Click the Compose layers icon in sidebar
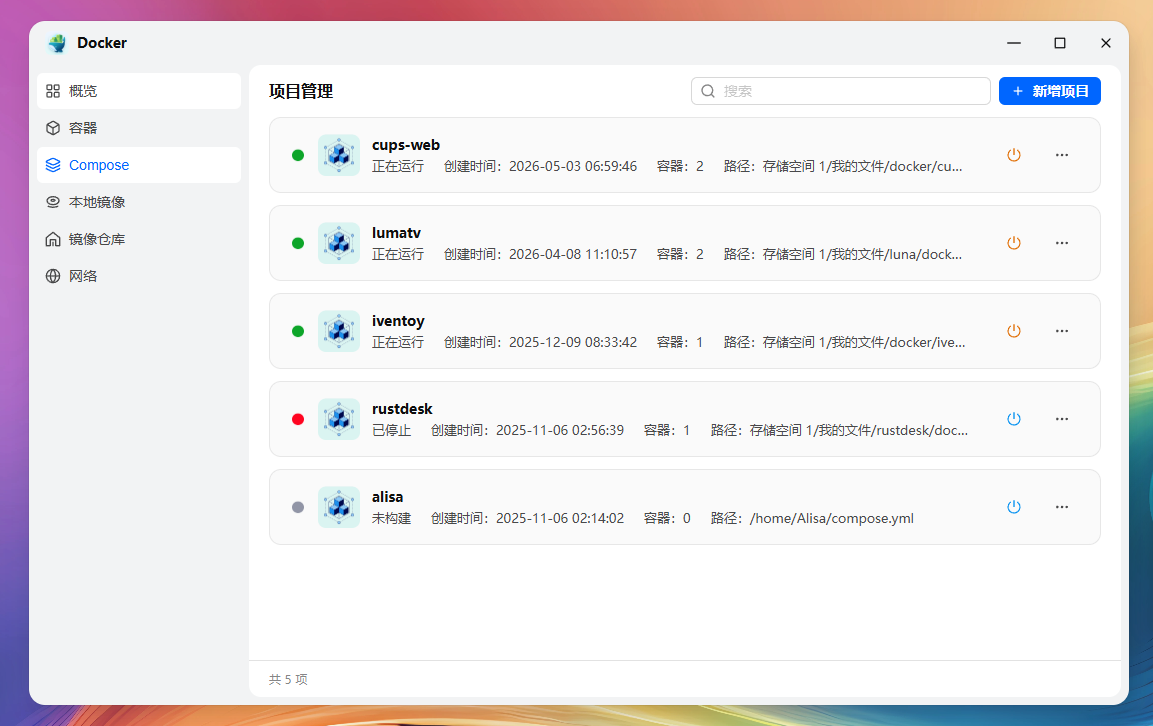Screen dimensions: 1153x726 [x=53, y=165]
